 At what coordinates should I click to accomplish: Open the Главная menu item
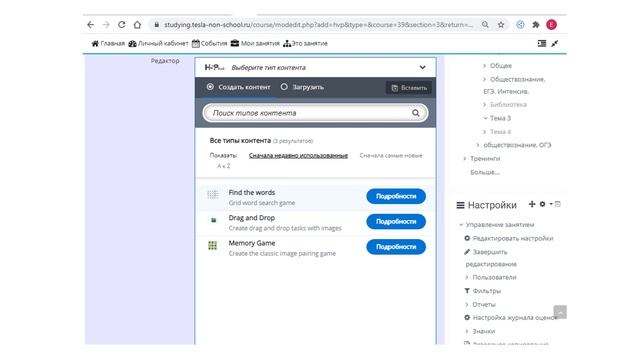coord(108,43)
